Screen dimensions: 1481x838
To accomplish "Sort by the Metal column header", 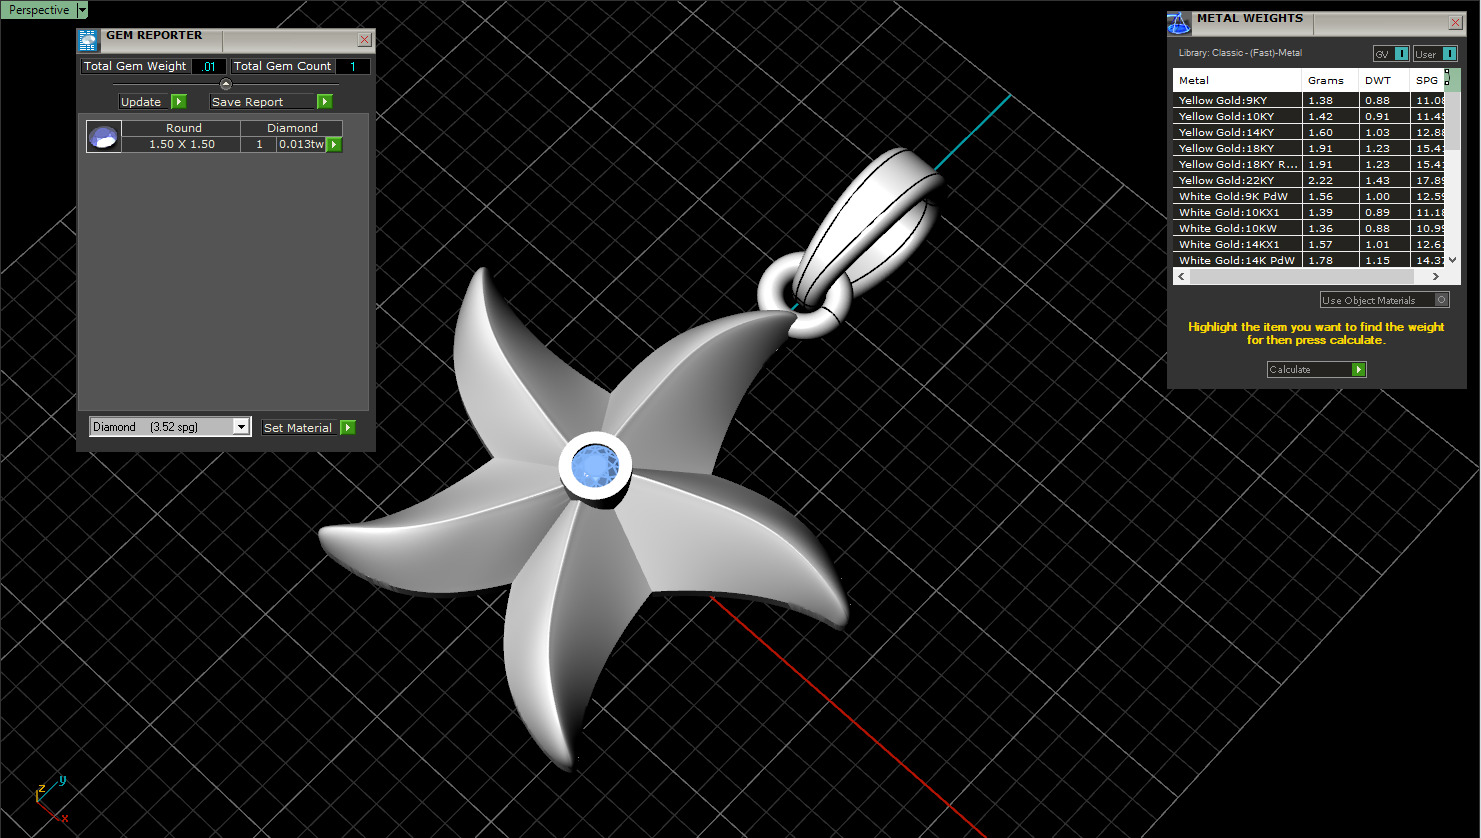I will tap(1238, 80).
